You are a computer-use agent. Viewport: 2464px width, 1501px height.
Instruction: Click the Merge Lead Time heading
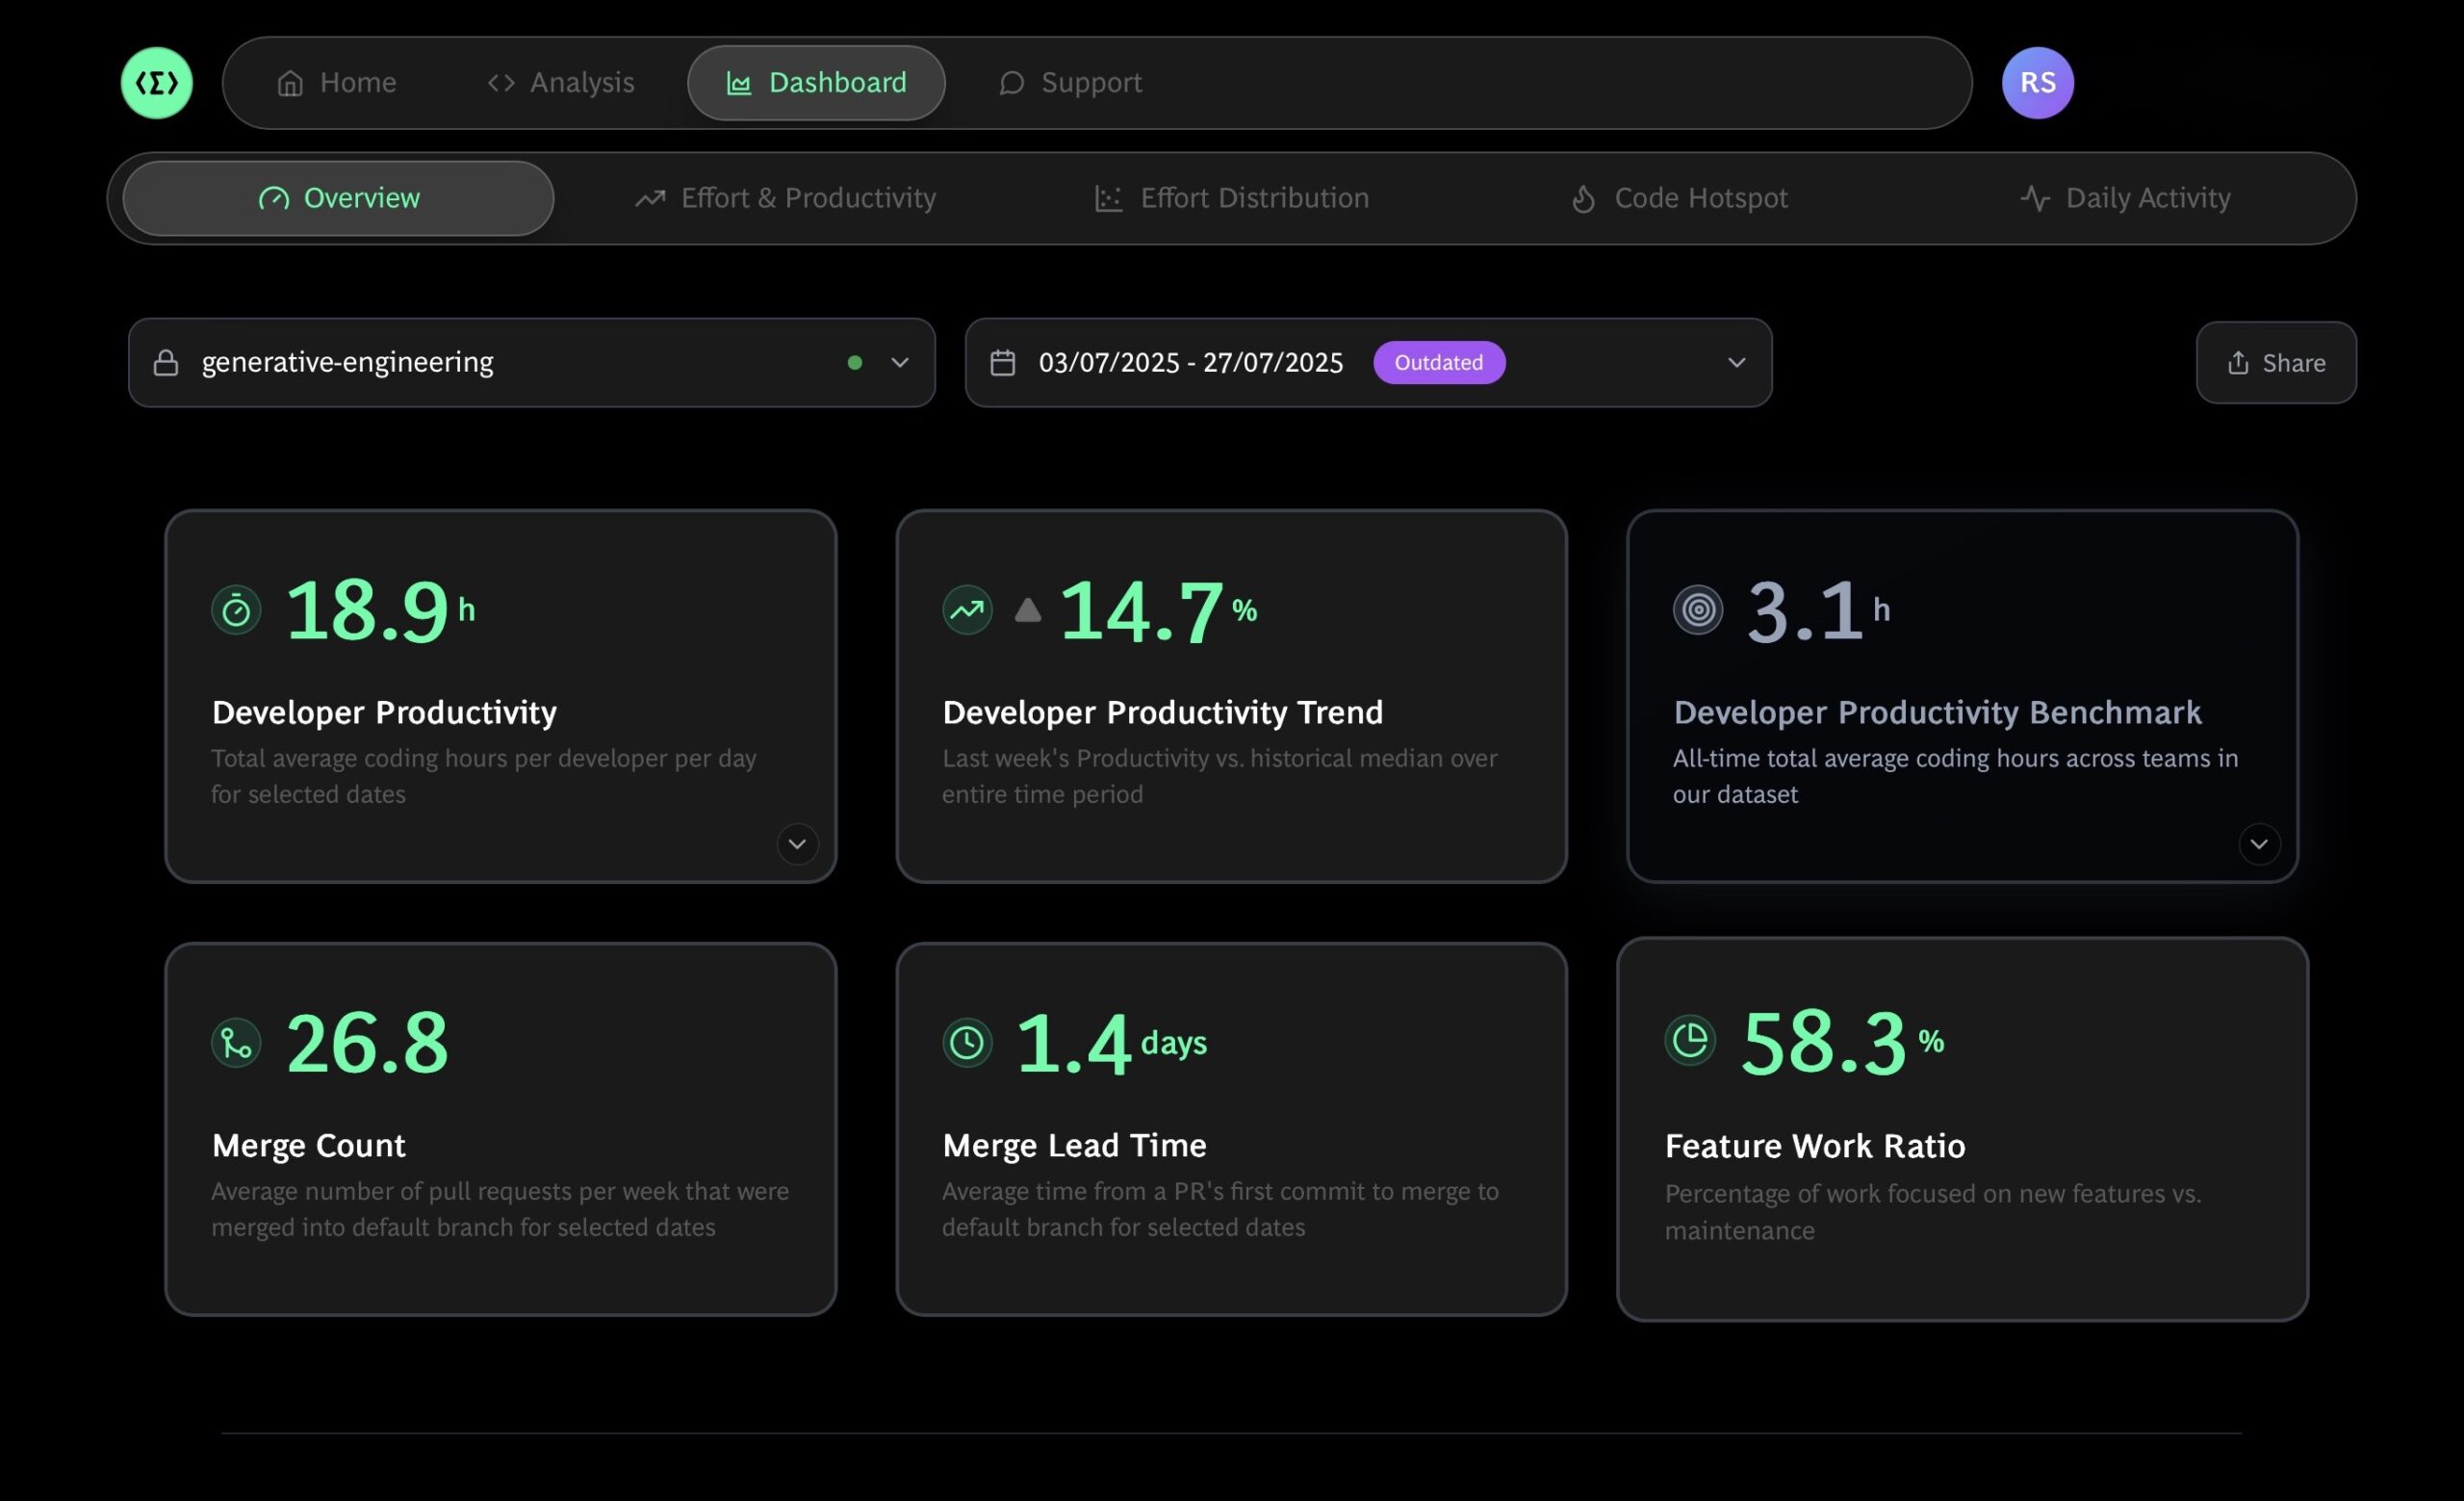(x=1074, y=1146)
